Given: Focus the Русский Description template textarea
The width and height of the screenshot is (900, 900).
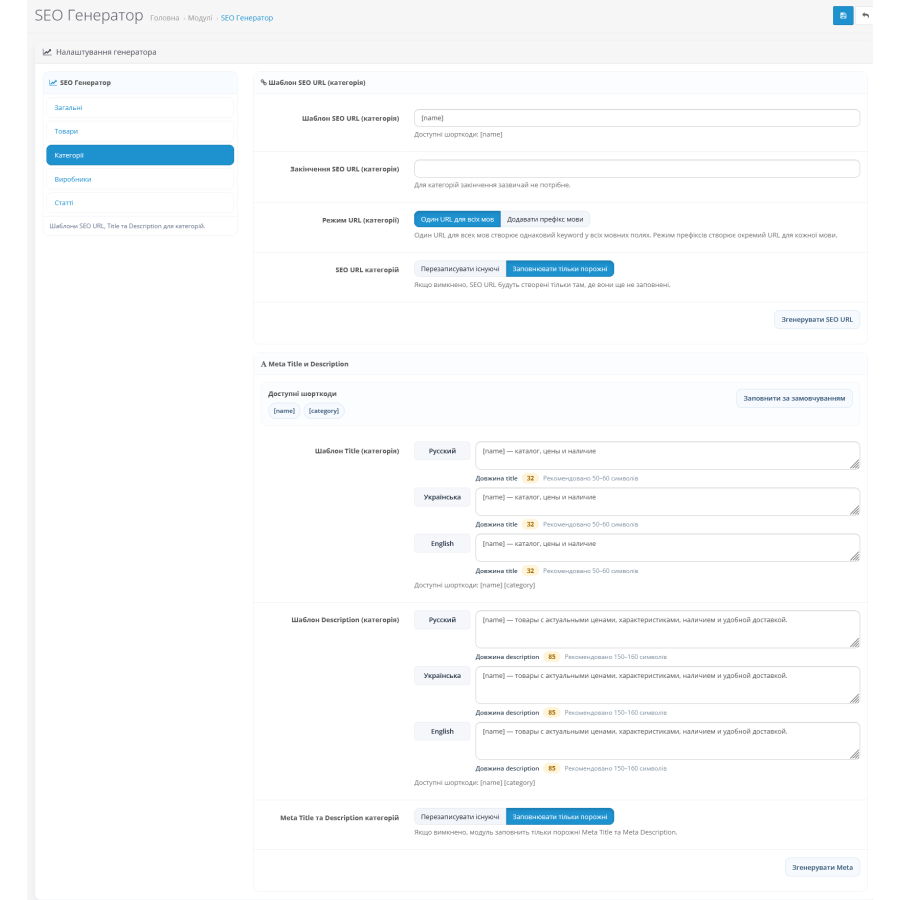Looking at the screenshot, I should [667, 630].
